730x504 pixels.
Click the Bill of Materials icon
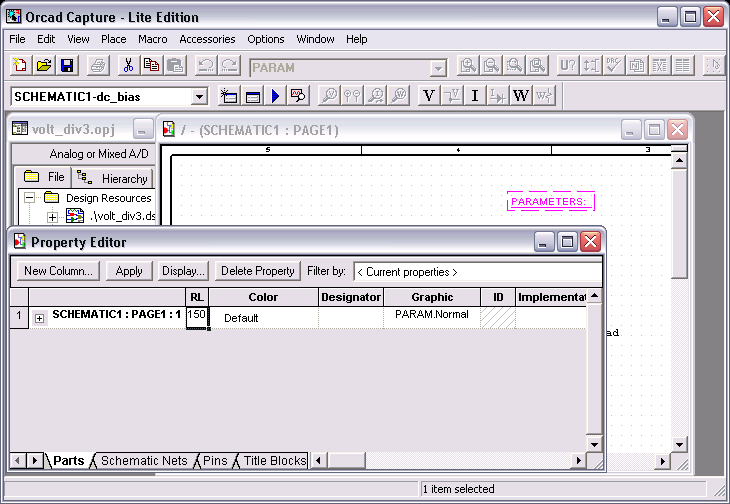[683, 66]
